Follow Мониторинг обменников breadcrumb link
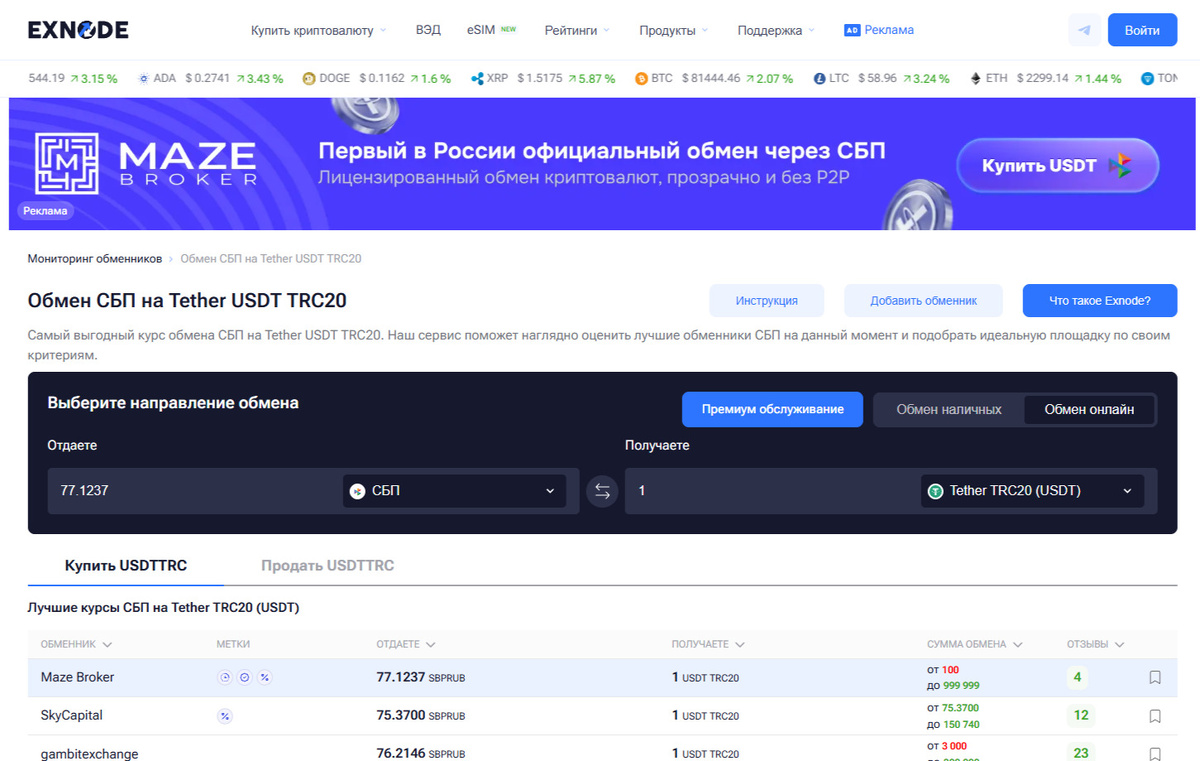The width and height of the screenshot is (1200, 761). [x=95, y=258]
